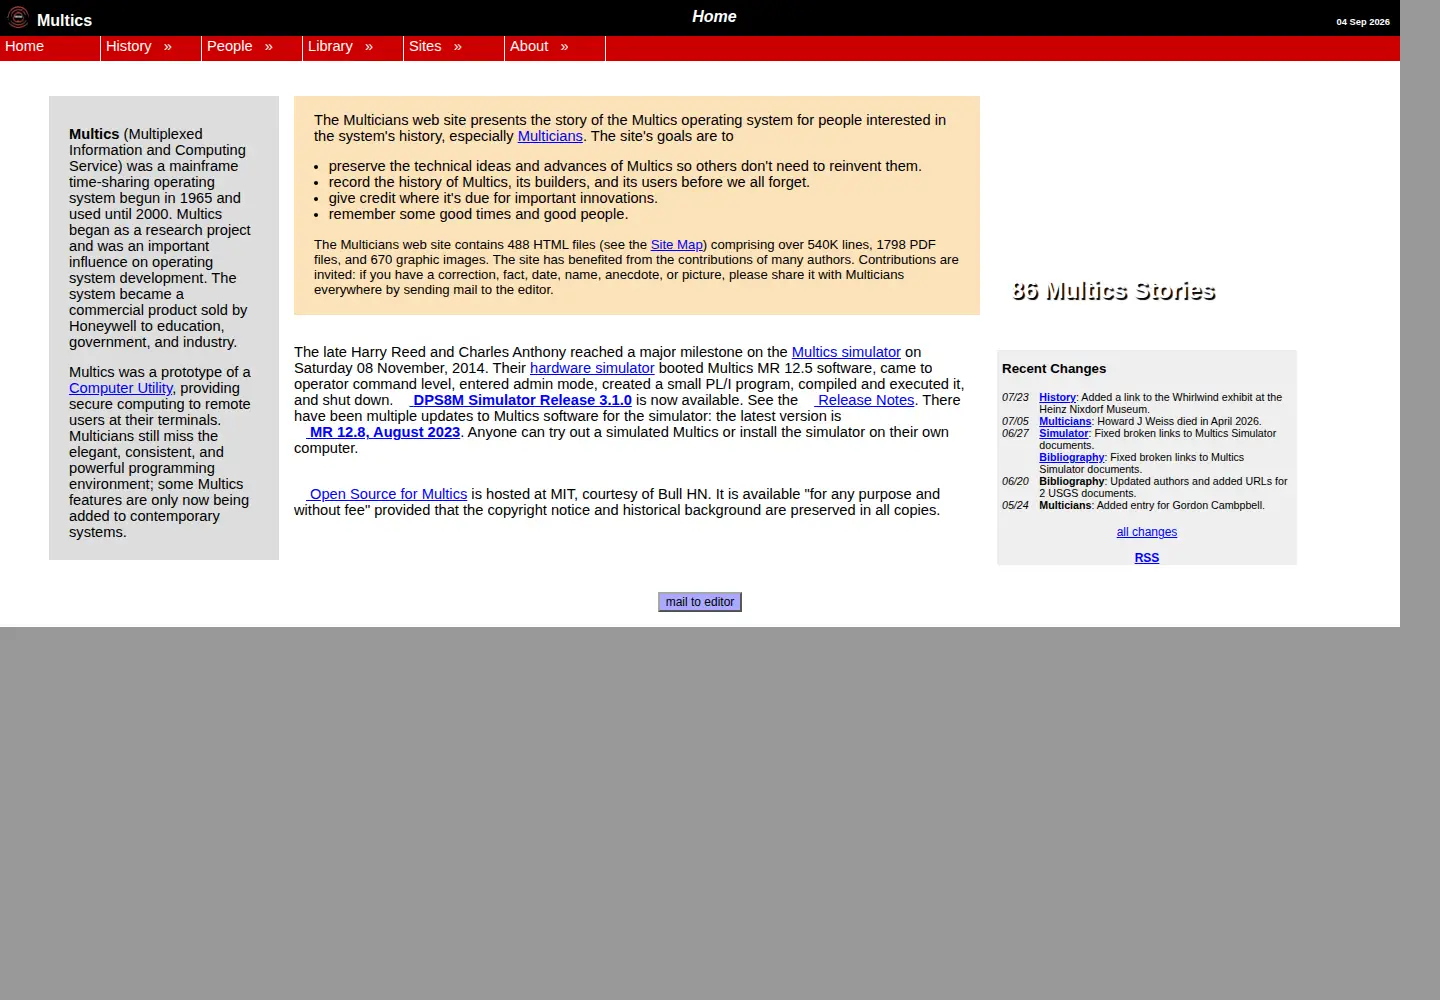The height and width of the screenshot is (1000, 1440).
Task: Click the 04 Sep 2026 date text
Action: click(x=1363, y=22)
